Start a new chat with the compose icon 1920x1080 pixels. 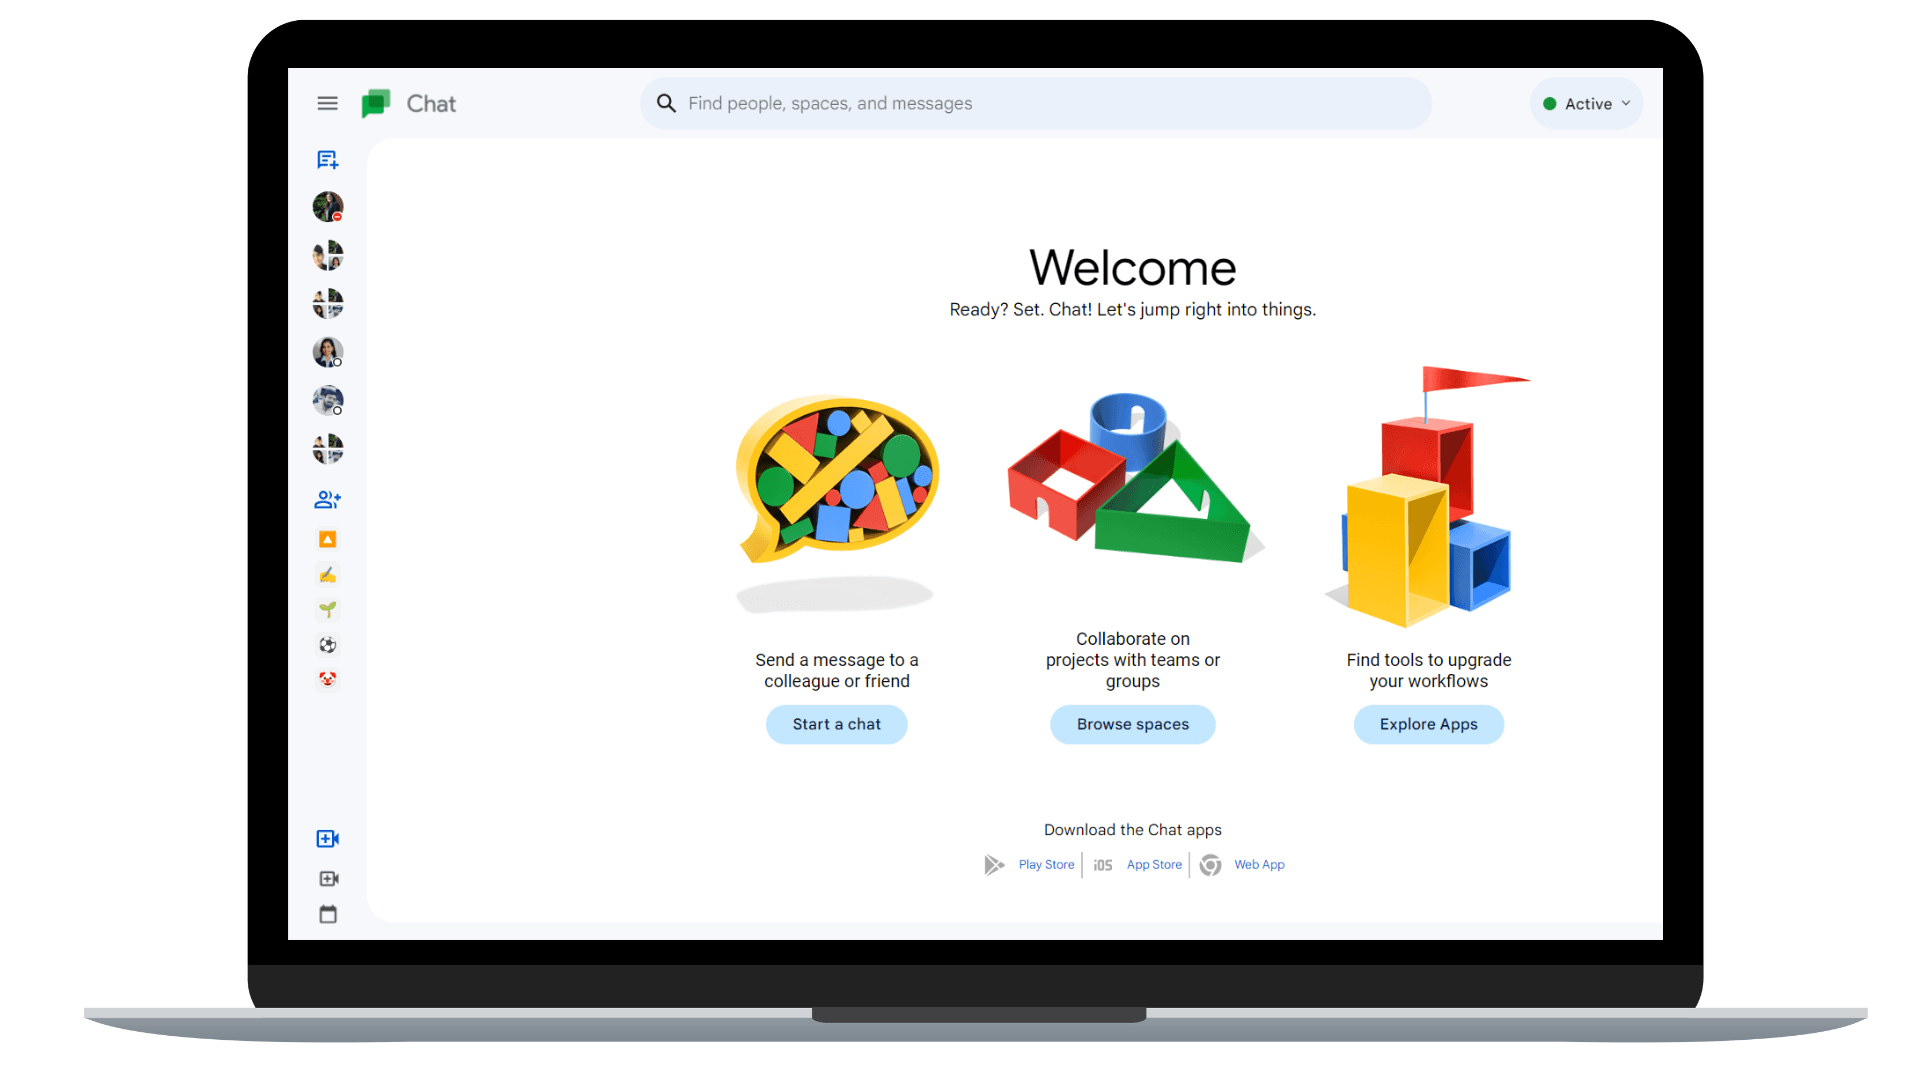click(x=327, y=159)
